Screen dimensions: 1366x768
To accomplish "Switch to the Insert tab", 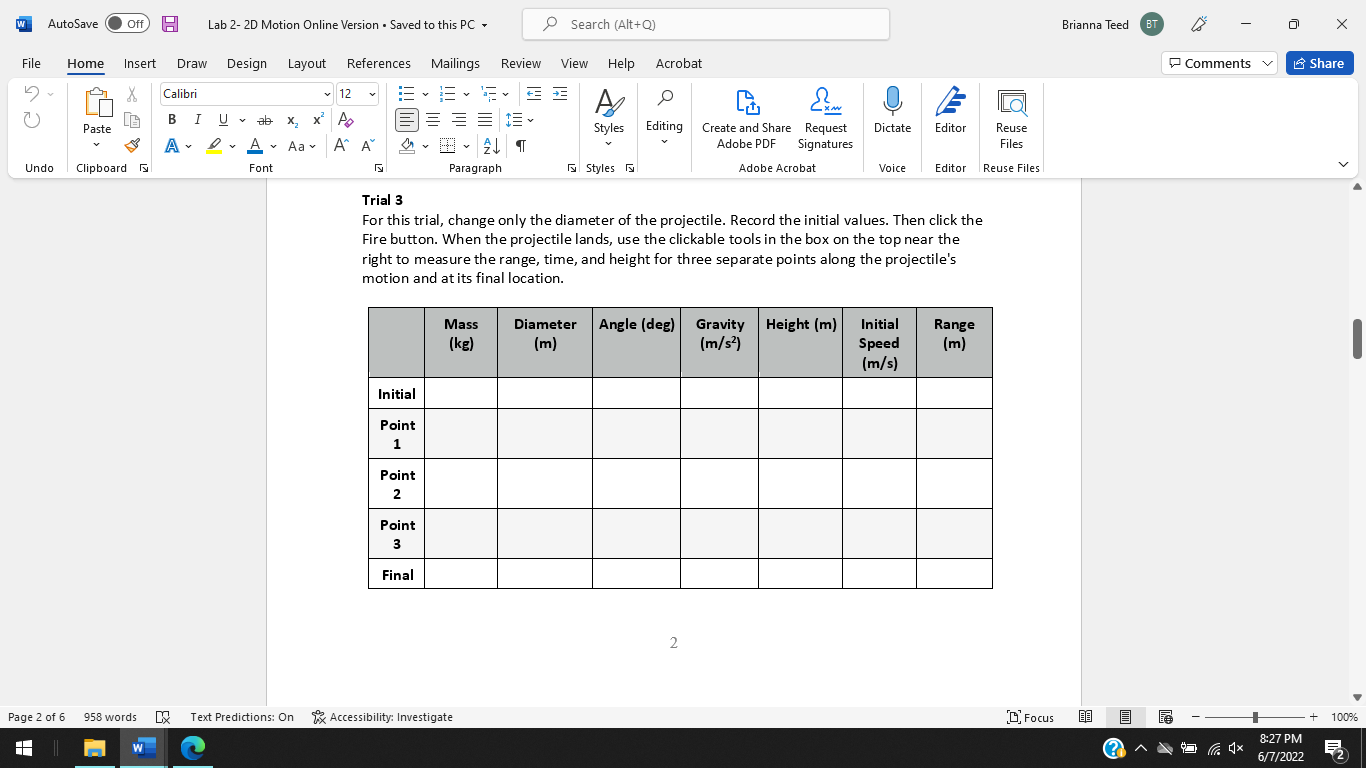I will [140, 63].
